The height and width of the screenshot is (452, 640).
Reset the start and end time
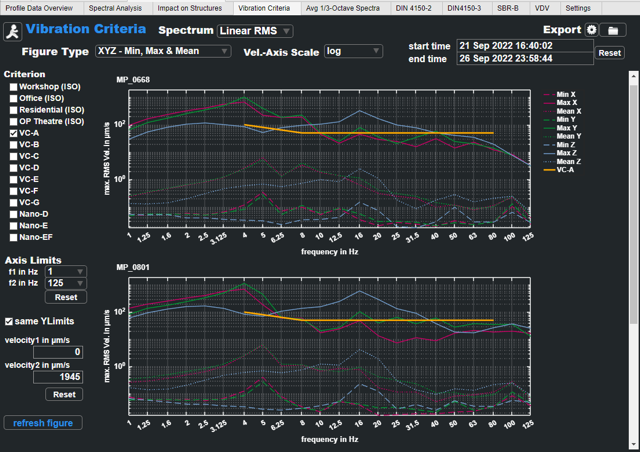pos(609,53)
